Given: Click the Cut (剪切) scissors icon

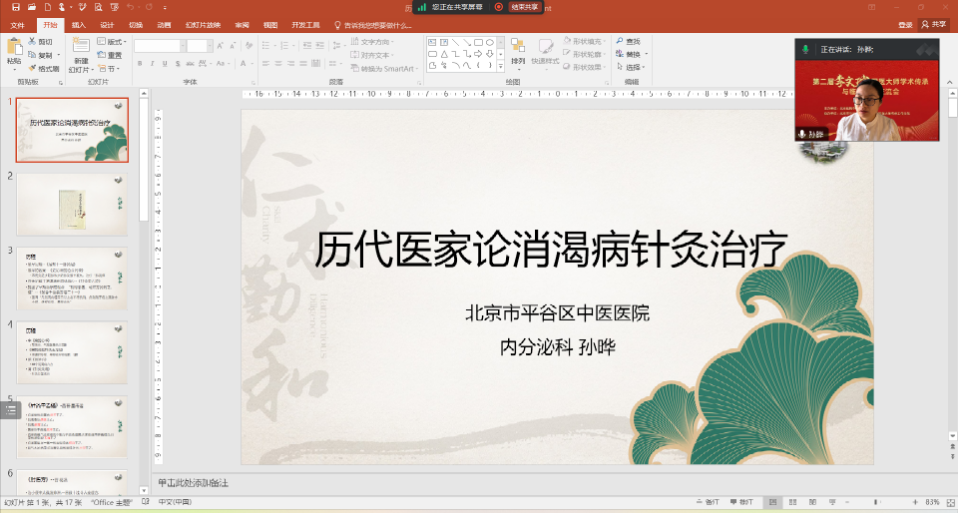Looking at the screenshot, I should coord(32,42).
